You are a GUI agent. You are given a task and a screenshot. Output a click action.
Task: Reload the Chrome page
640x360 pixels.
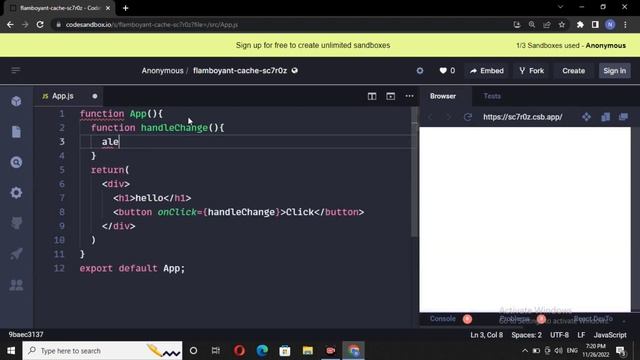coord(40,25)
